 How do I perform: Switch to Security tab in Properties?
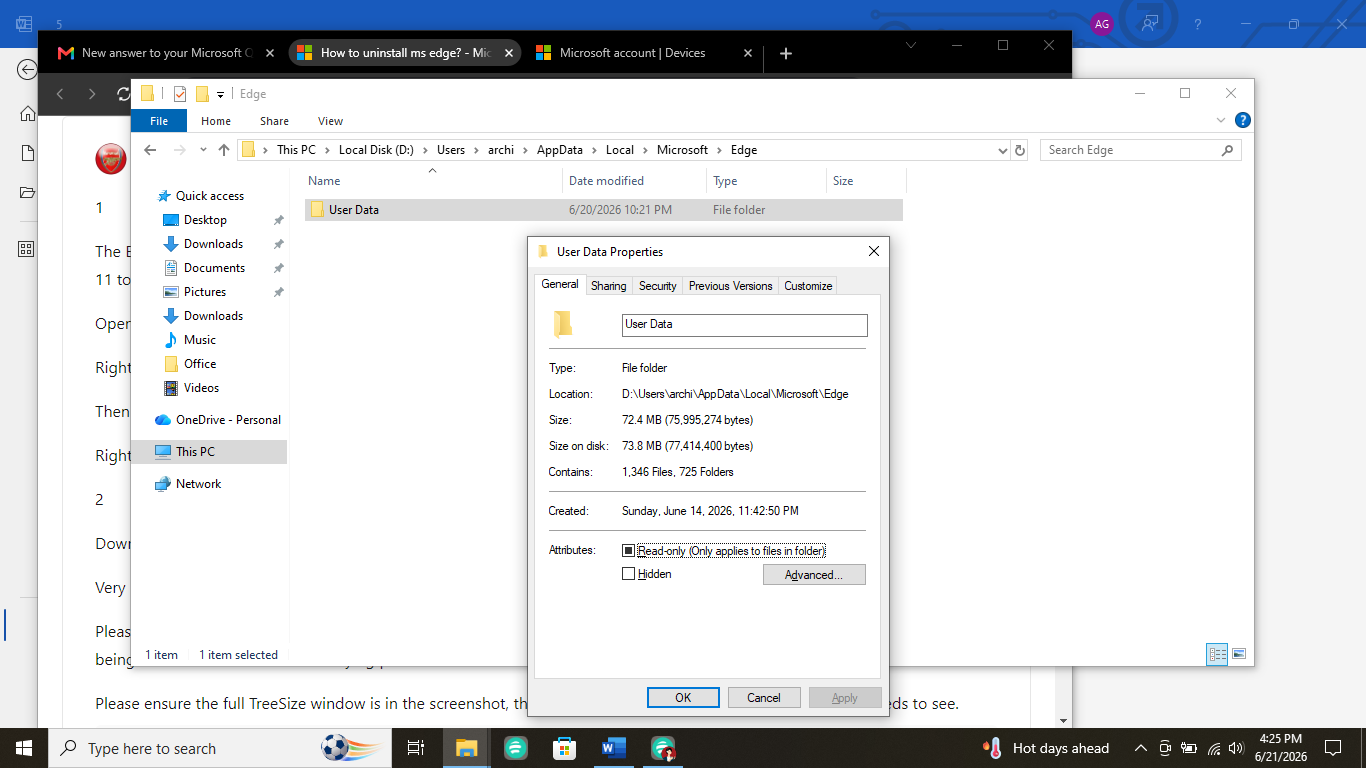click(657, 286)
